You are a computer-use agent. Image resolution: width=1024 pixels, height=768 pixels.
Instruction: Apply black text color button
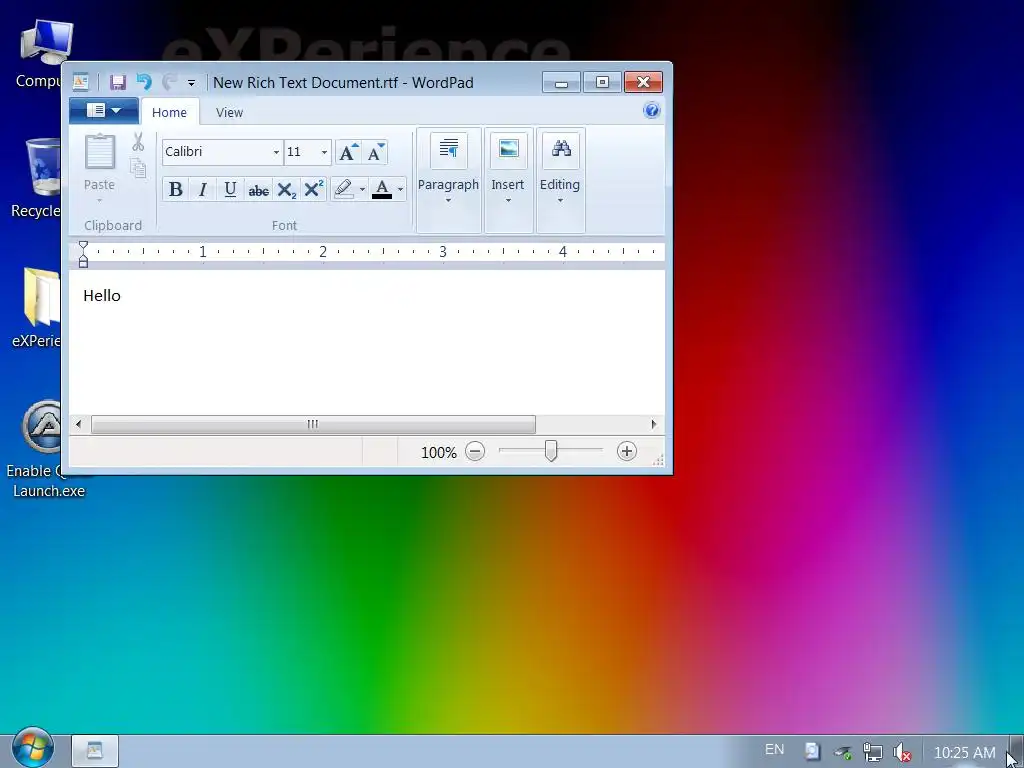[382, 189]
